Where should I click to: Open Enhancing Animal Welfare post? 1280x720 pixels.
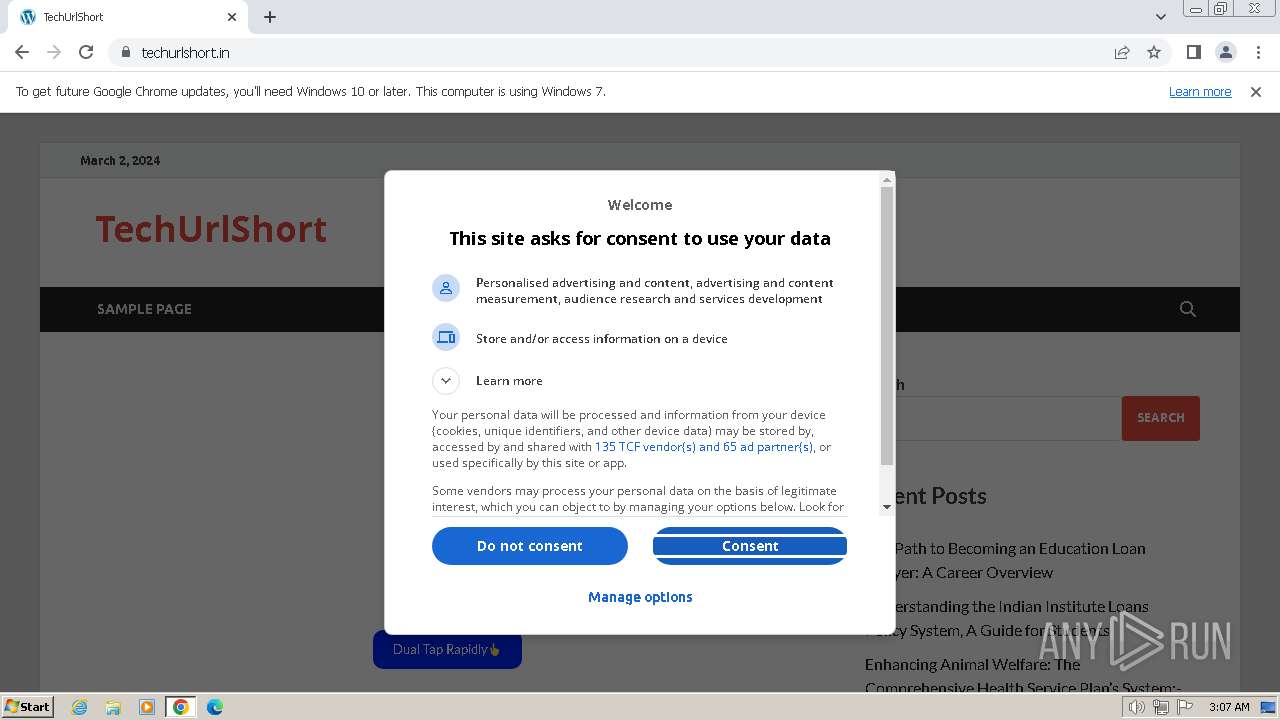pyautogui.click(x=1023, y=676)
